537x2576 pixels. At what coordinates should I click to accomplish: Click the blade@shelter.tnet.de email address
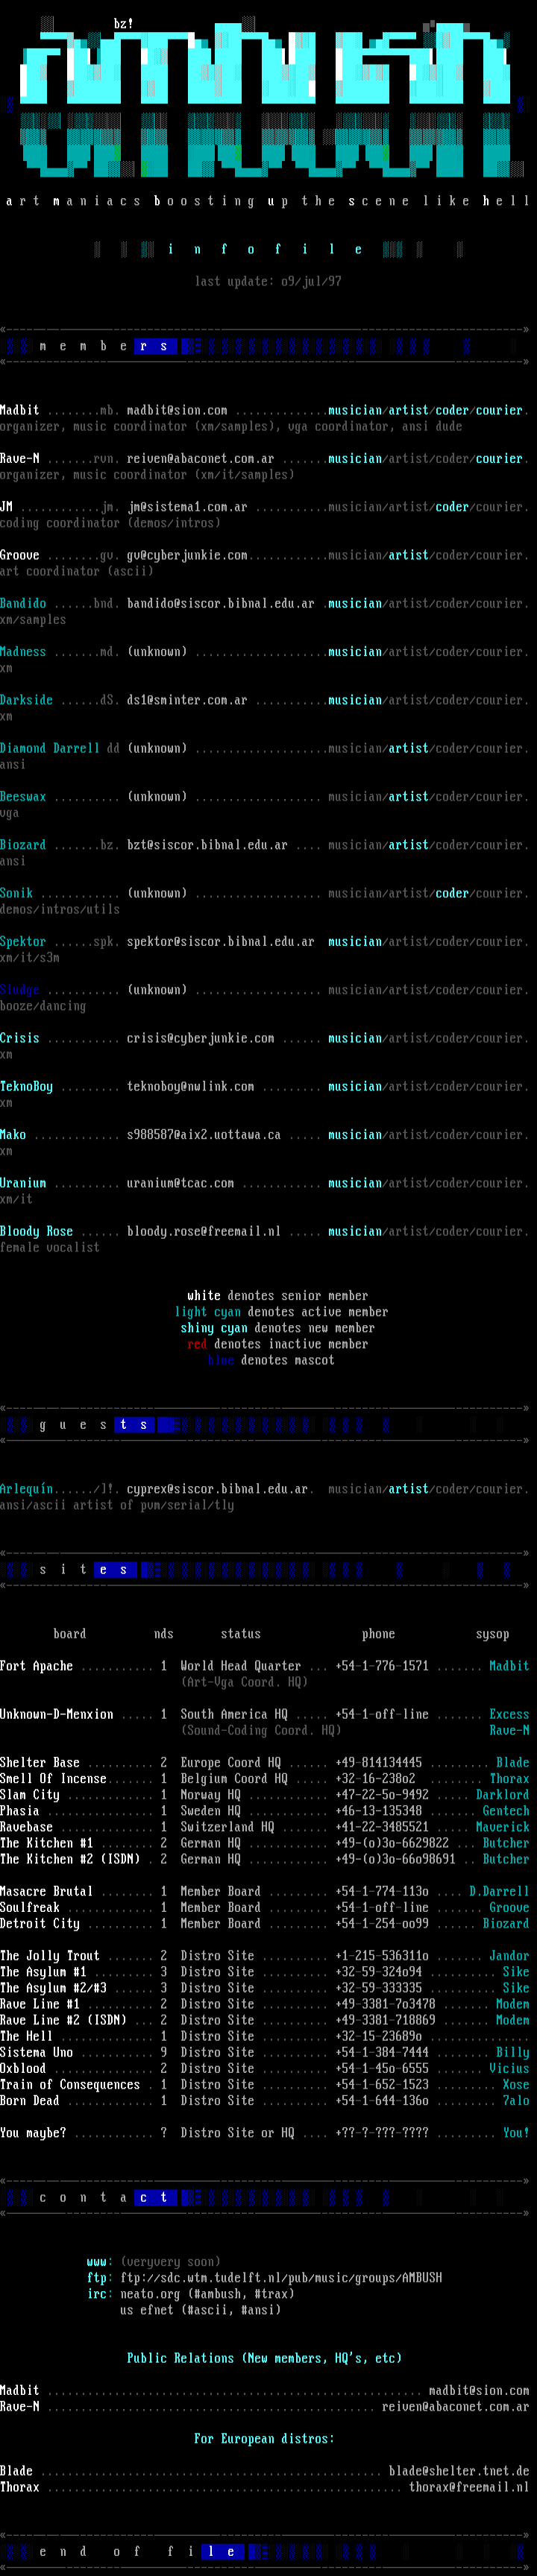click(x=458, y=2470)
